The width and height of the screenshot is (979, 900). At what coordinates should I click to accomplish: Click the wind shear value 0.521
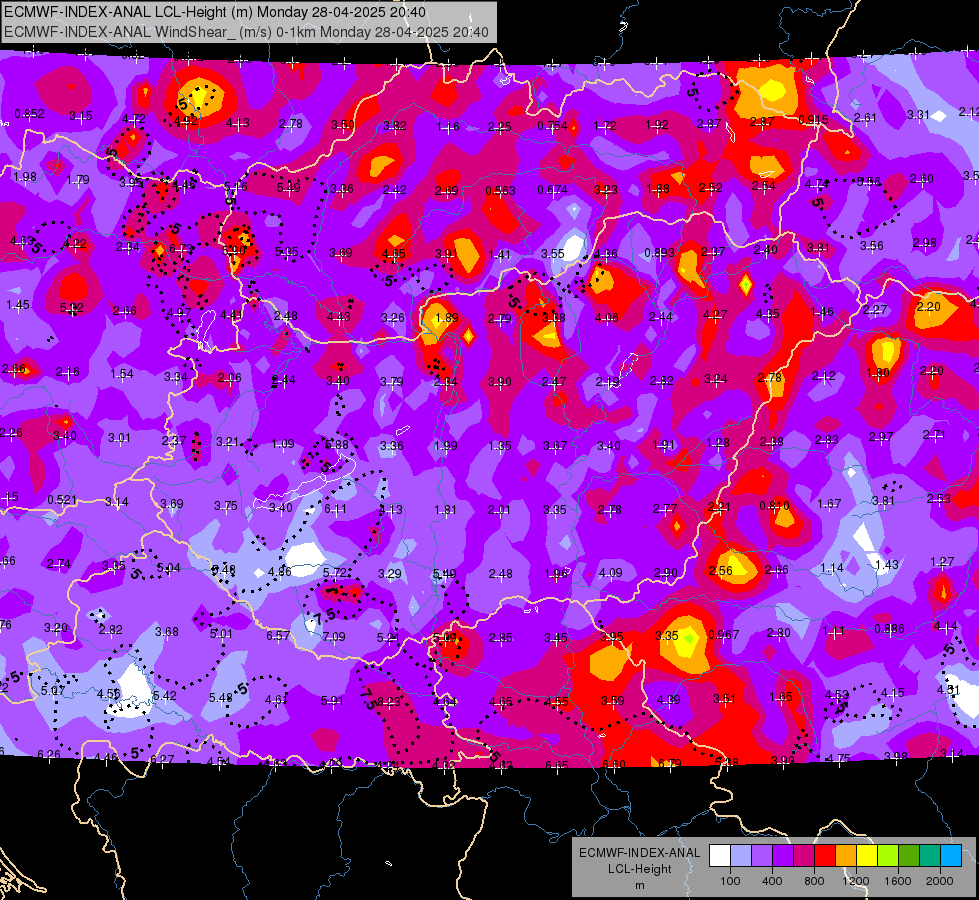pyautogui.click(x=62, y=500)
